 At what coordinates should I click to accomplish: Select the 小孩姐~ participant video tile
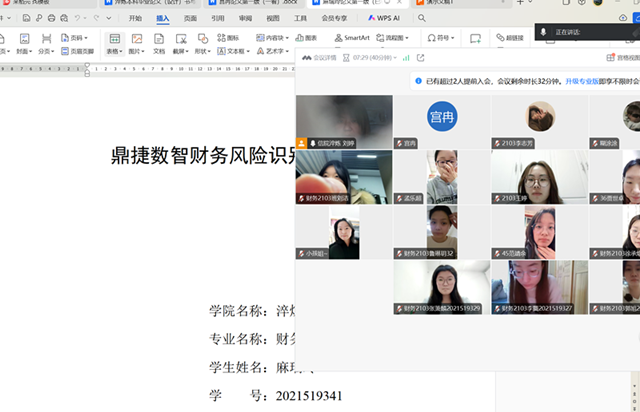tap(344, 232)
